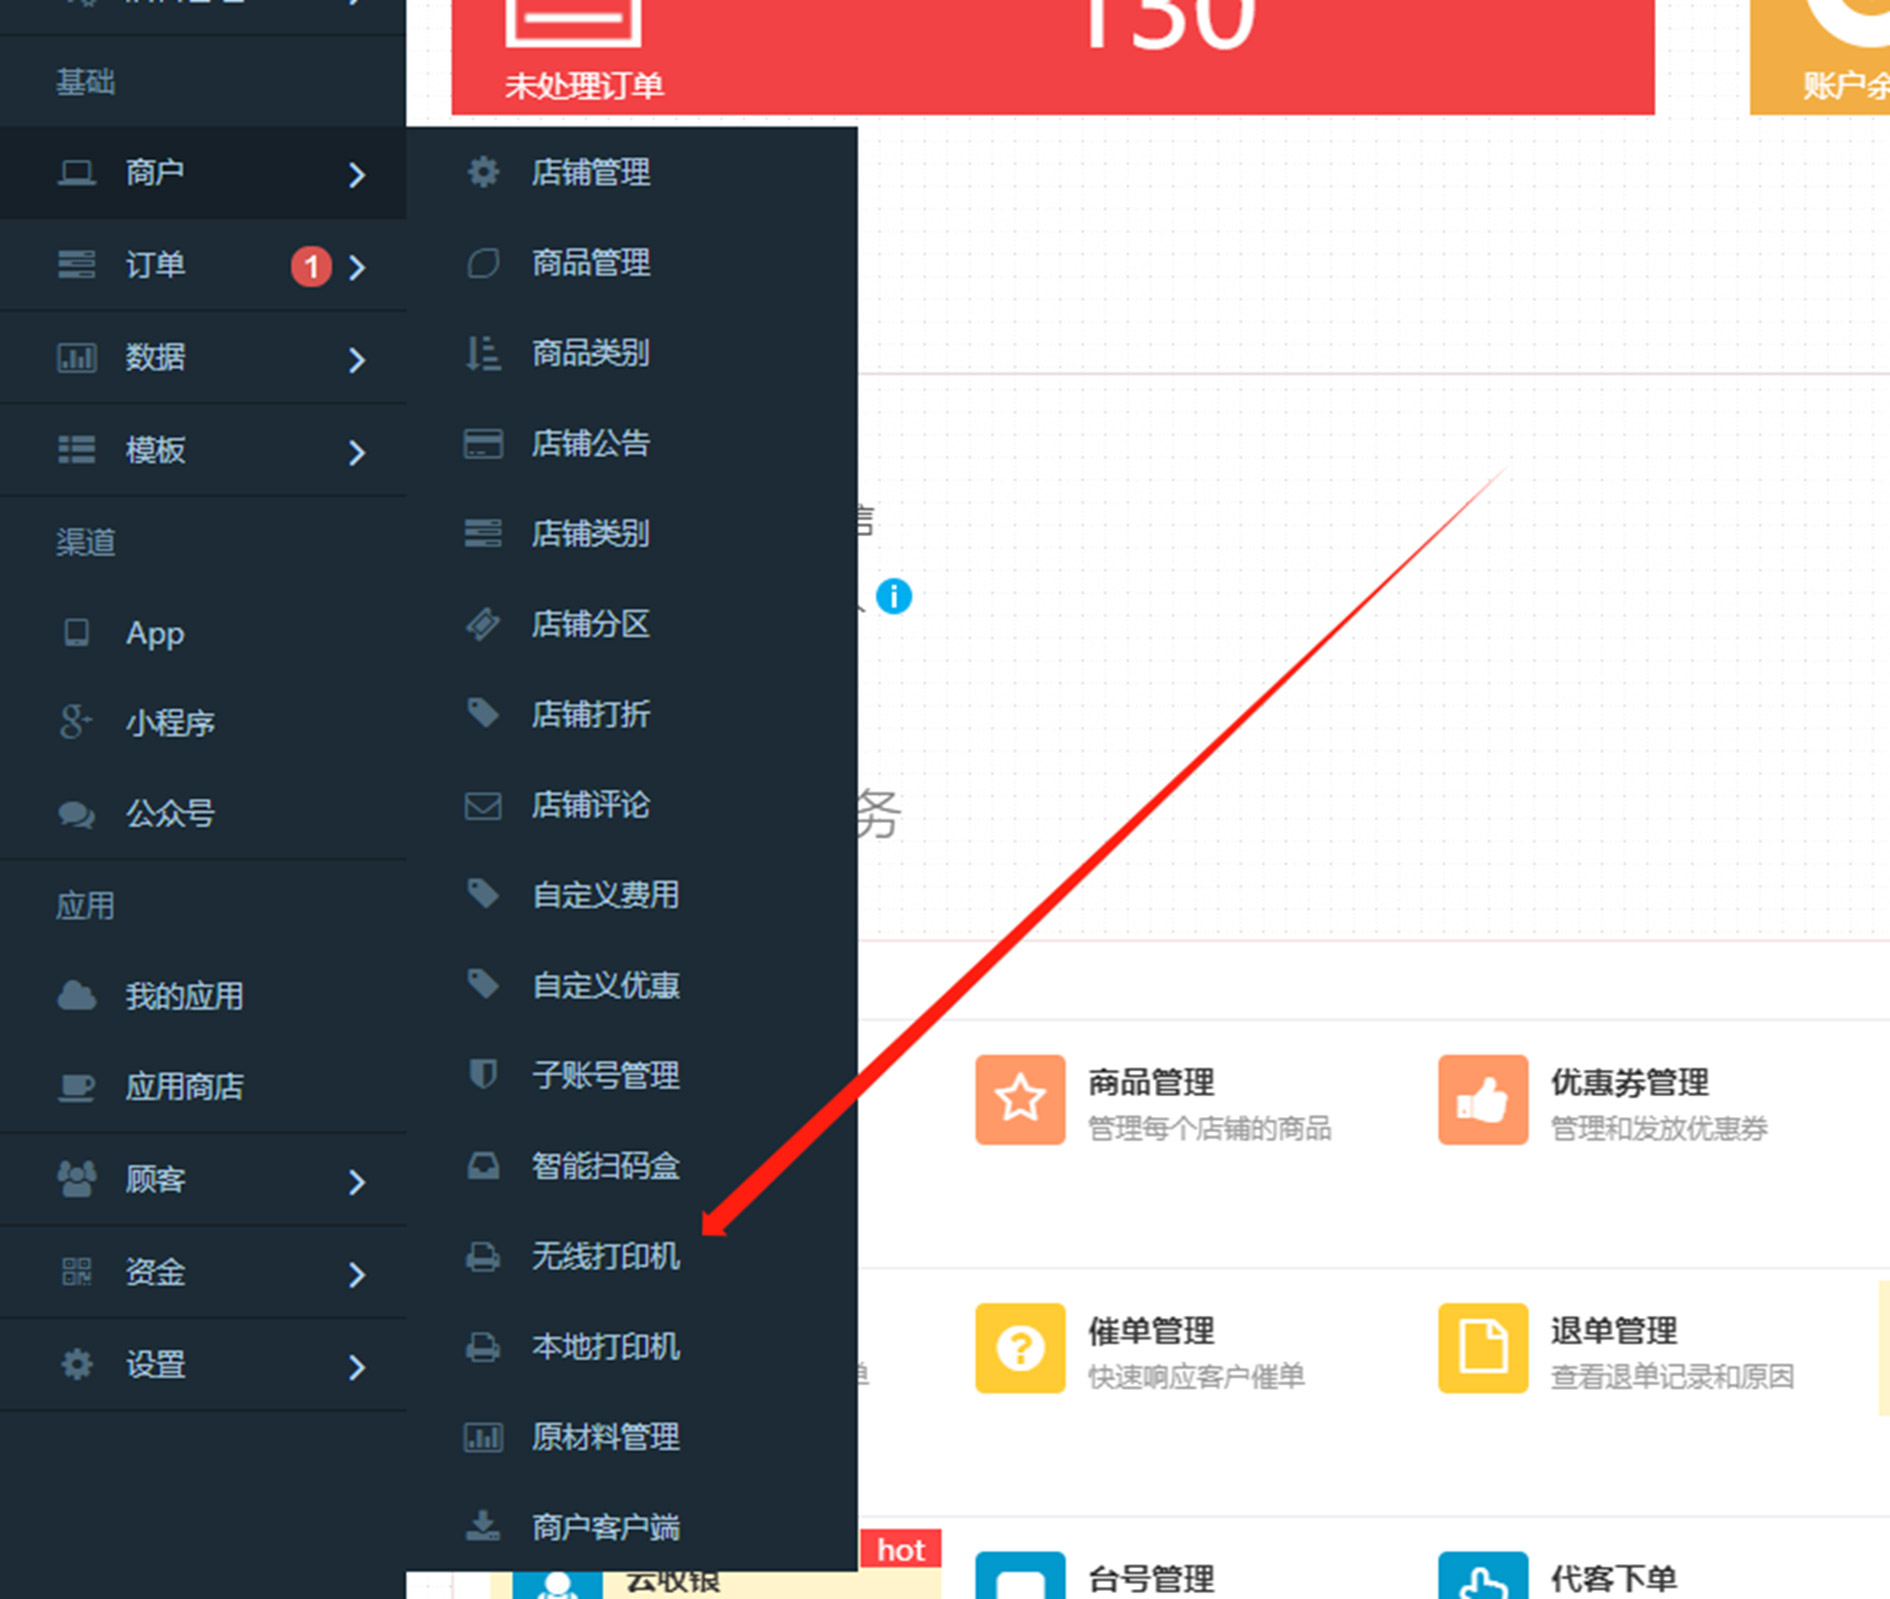Click the star icon for 商品管理
Viewport: 1890px width, 1599px height.
click(x=1019, y=1099)
